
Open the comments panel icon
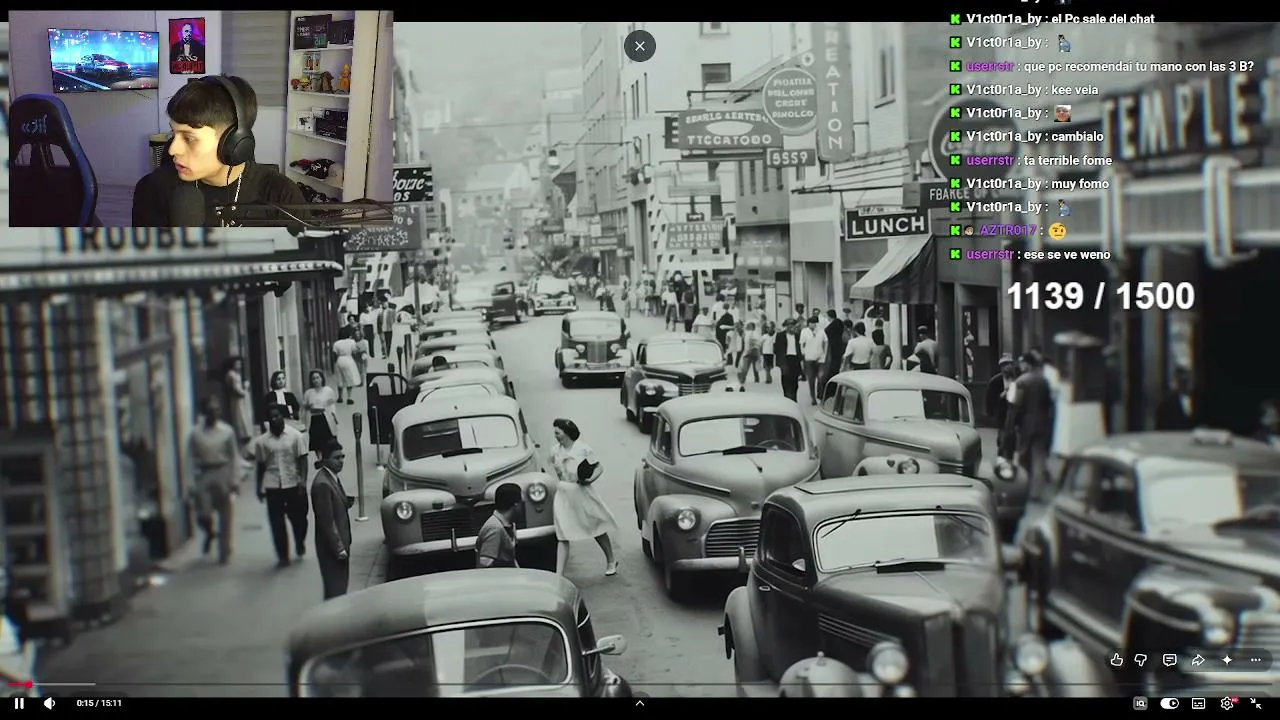1169,660
